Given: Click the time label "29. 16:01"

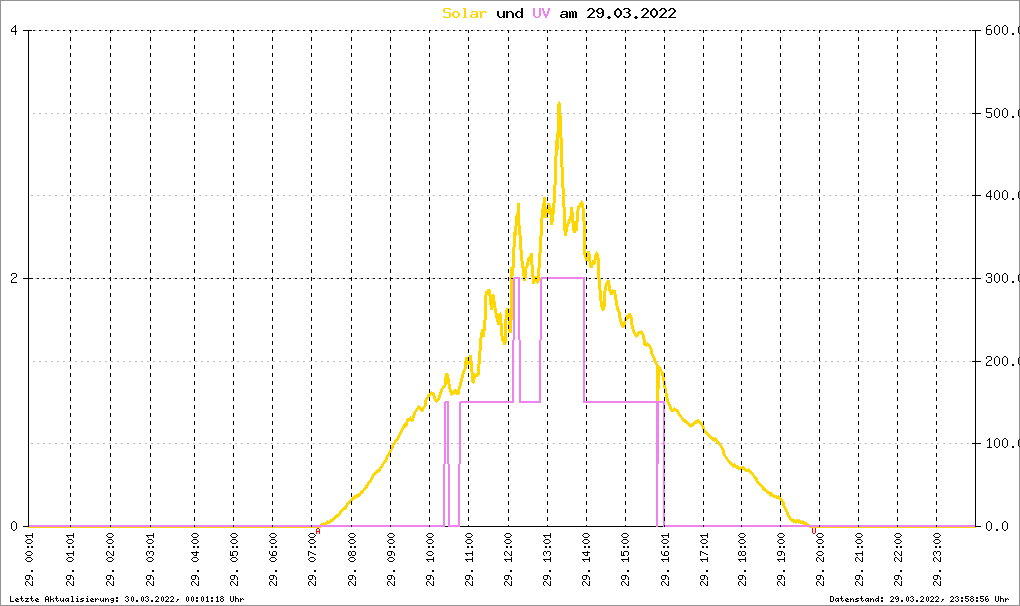Looking at the screenshot, I should (665, 560).
